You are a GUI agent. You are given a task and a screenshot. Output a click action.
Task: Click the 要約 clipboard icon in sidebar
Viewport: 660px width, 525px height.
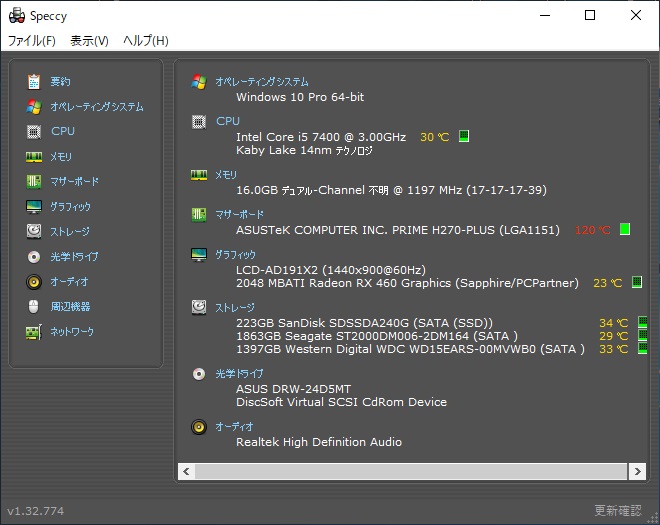[34, 82]
